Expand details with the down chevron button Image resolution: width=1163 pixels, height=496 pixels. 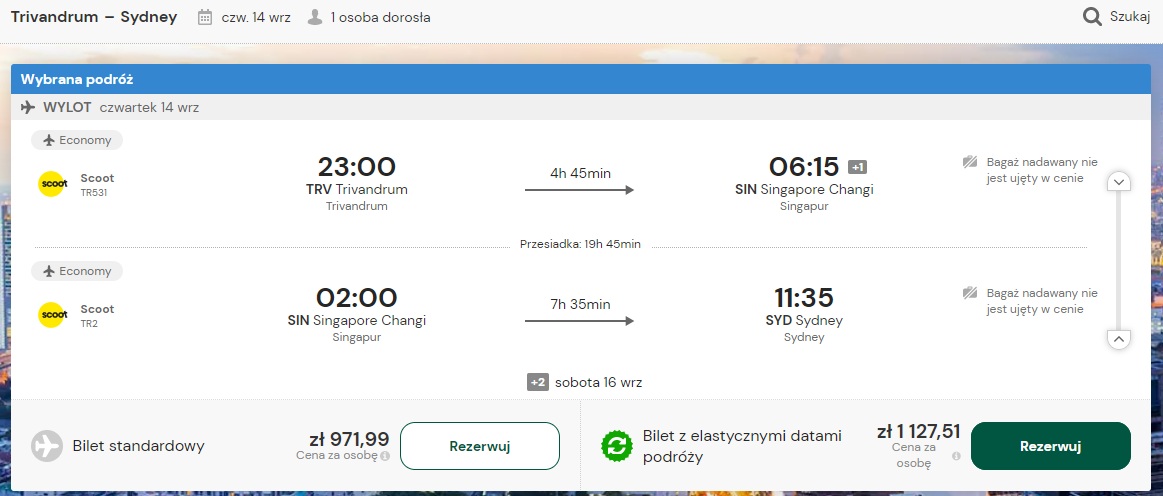tap(1119, 181)
